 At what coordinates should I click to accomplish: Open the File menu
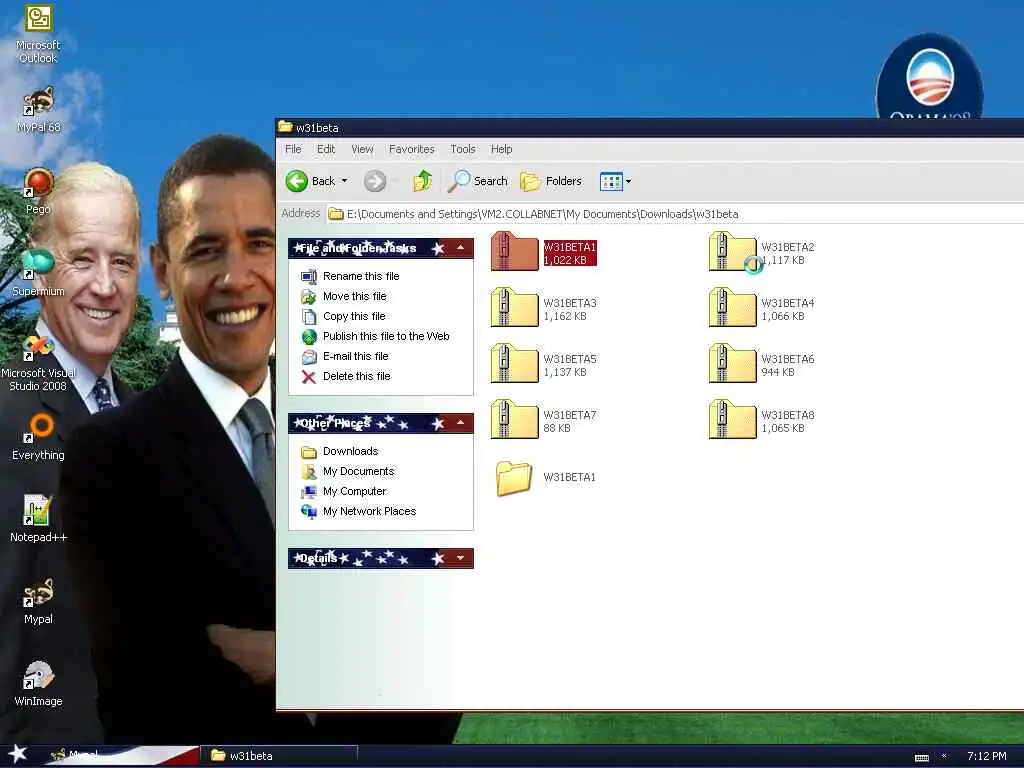(x=293, y=149)
